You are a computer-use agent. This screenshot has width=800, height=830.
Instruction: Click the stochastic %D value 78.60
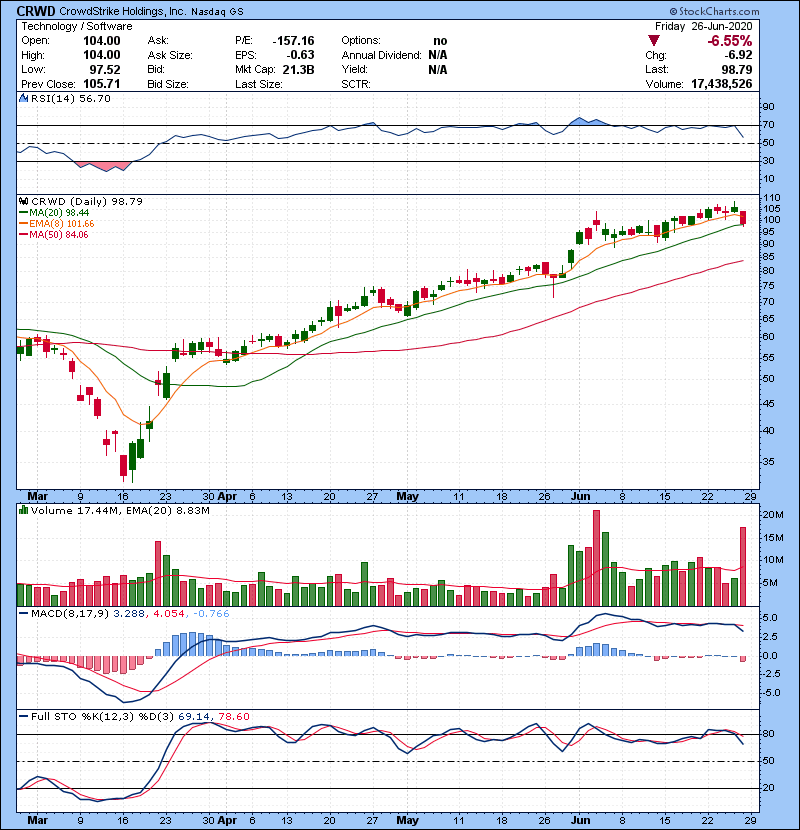234,716
